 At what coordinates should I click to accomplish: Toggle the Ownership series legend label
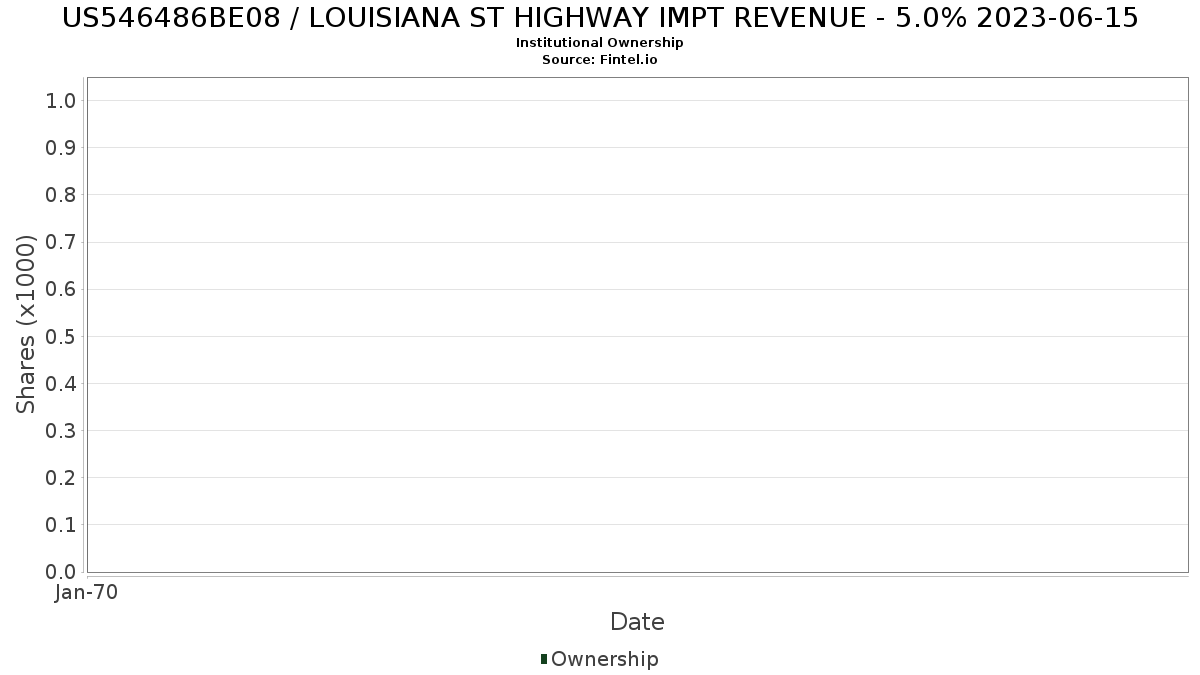click(x=604, y=659)
